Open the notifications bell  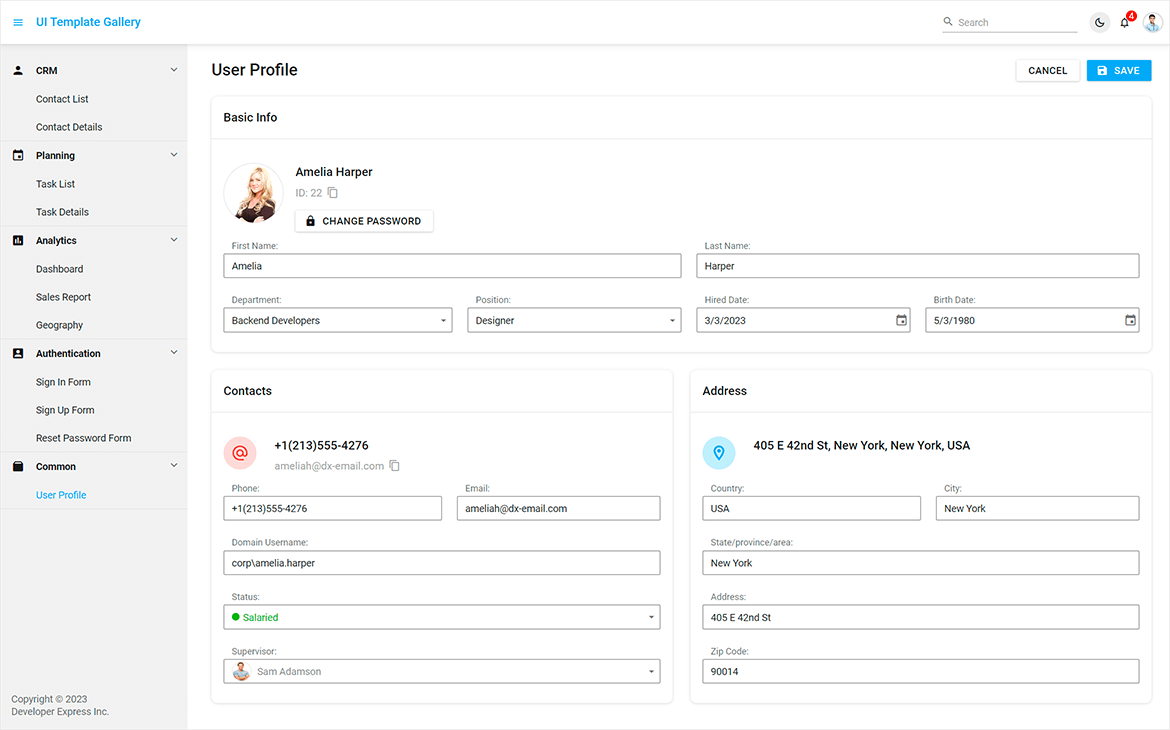click(1125, 22)
